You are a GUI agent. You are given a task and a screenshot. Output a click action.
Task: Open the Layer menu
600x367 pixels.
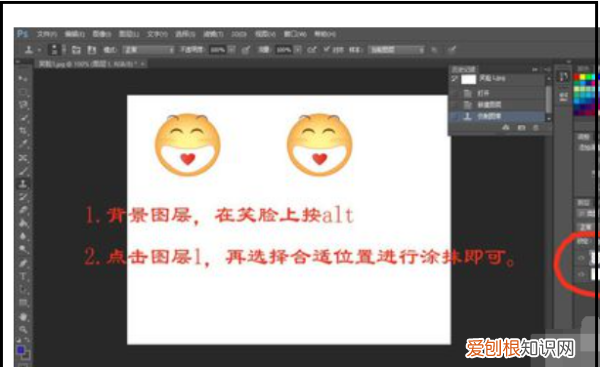point(129,34)
